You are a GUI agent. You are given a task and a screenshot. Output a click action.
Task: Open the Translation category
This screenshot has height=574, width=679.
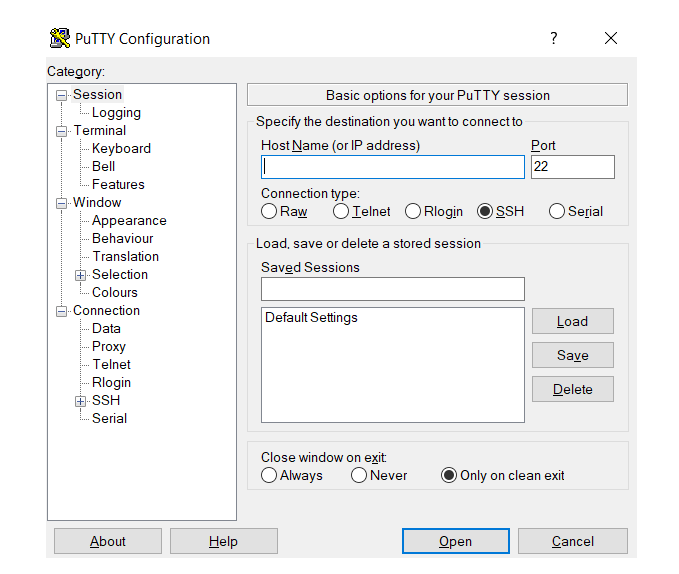coord(126,256)
